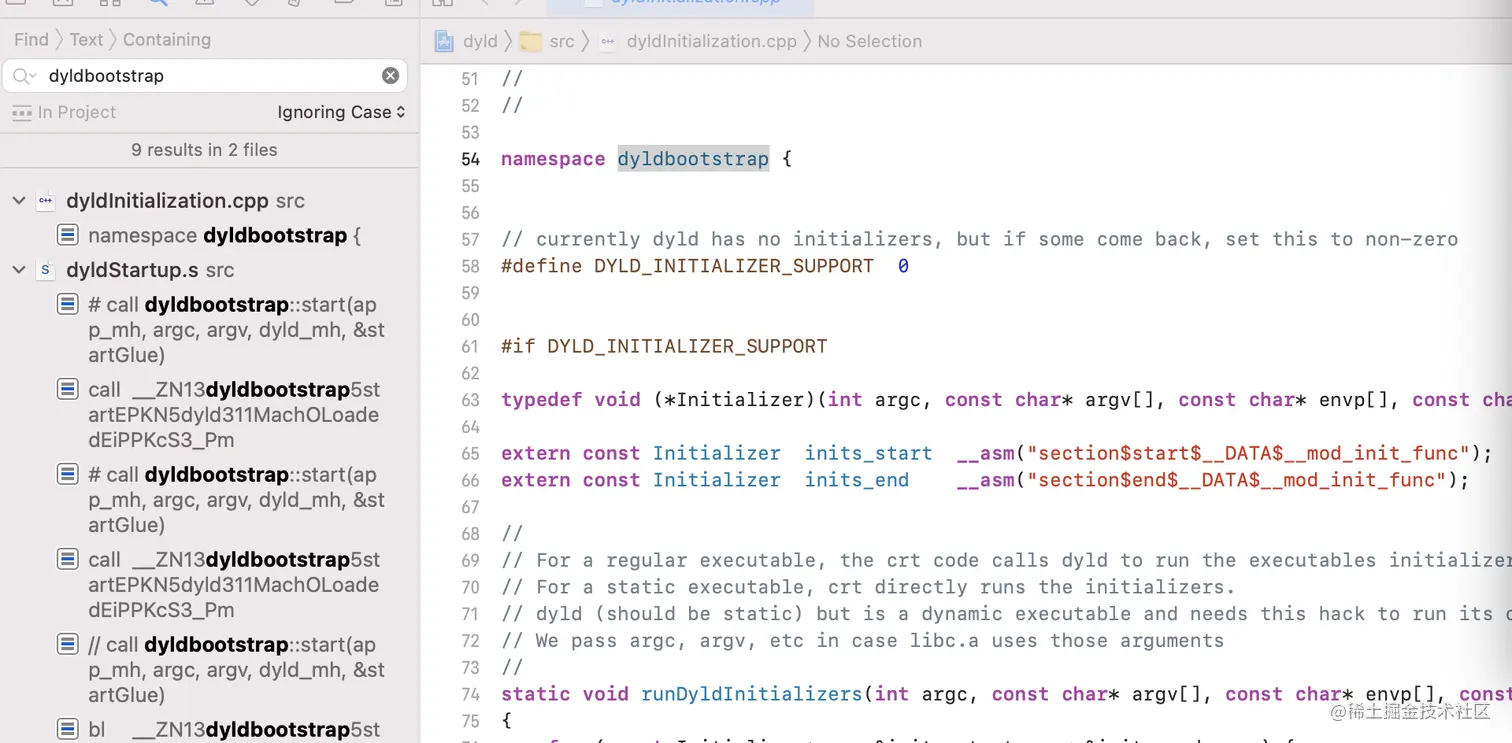Click the inits_end identifier
Image resolution: width=1512 pixels, height=743 pixels.
coord(857,480)
